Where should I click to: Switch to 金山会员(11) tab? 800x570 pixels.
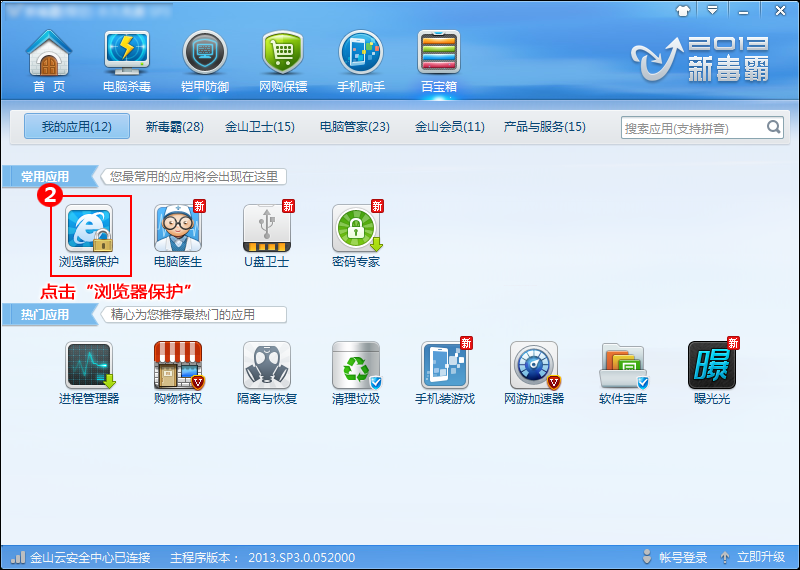pyautogui.click(x=449, y=127)
